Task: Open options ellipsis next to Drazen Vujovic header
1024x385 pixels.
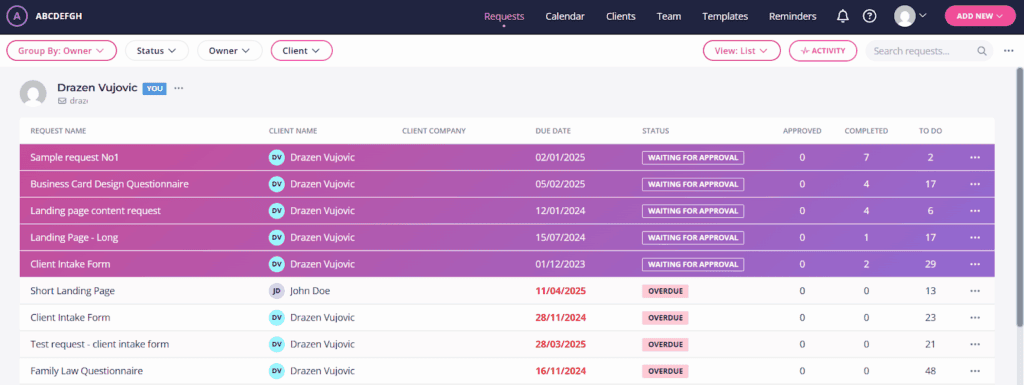Action: (178, 88)
